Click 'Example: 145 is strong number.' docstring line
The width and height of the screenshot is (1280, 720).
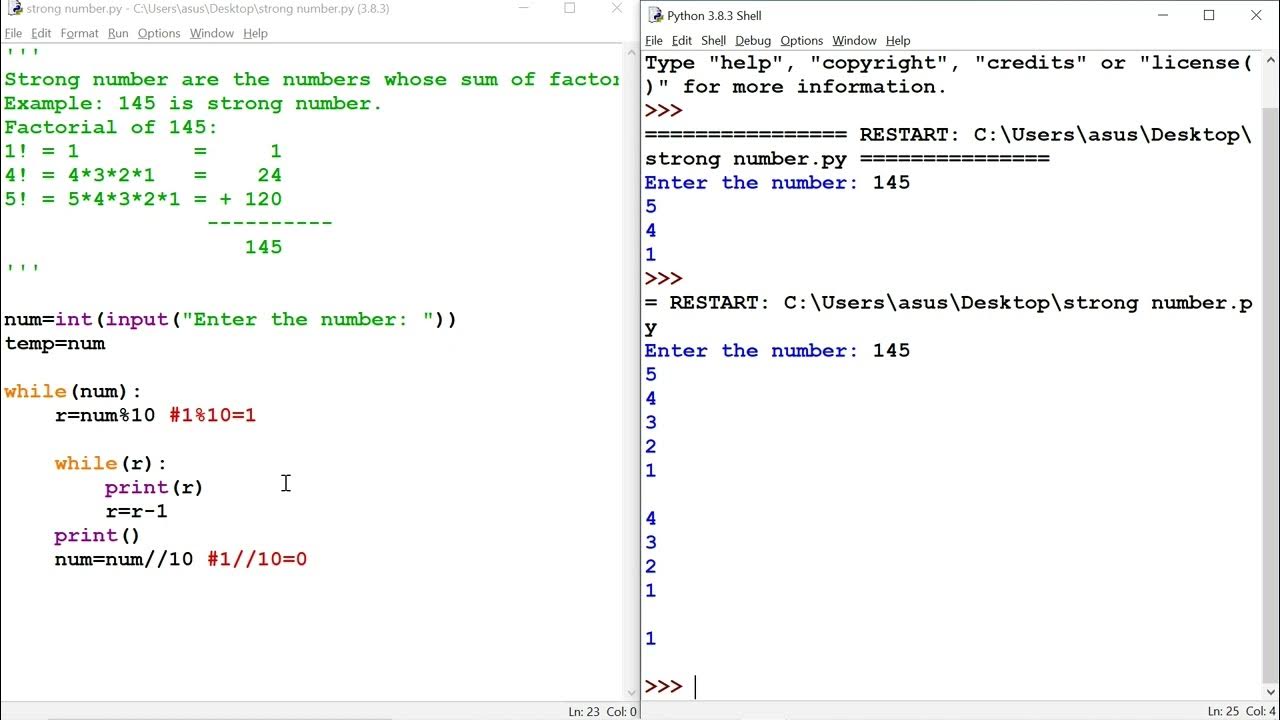pos(193,103)
